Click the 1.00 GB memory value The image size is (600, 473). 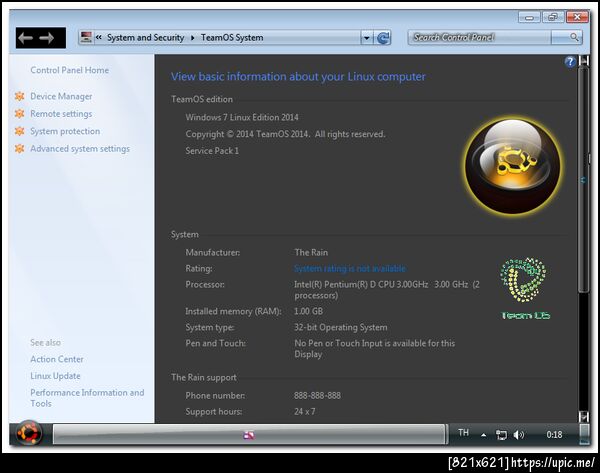tap(308, 311)
